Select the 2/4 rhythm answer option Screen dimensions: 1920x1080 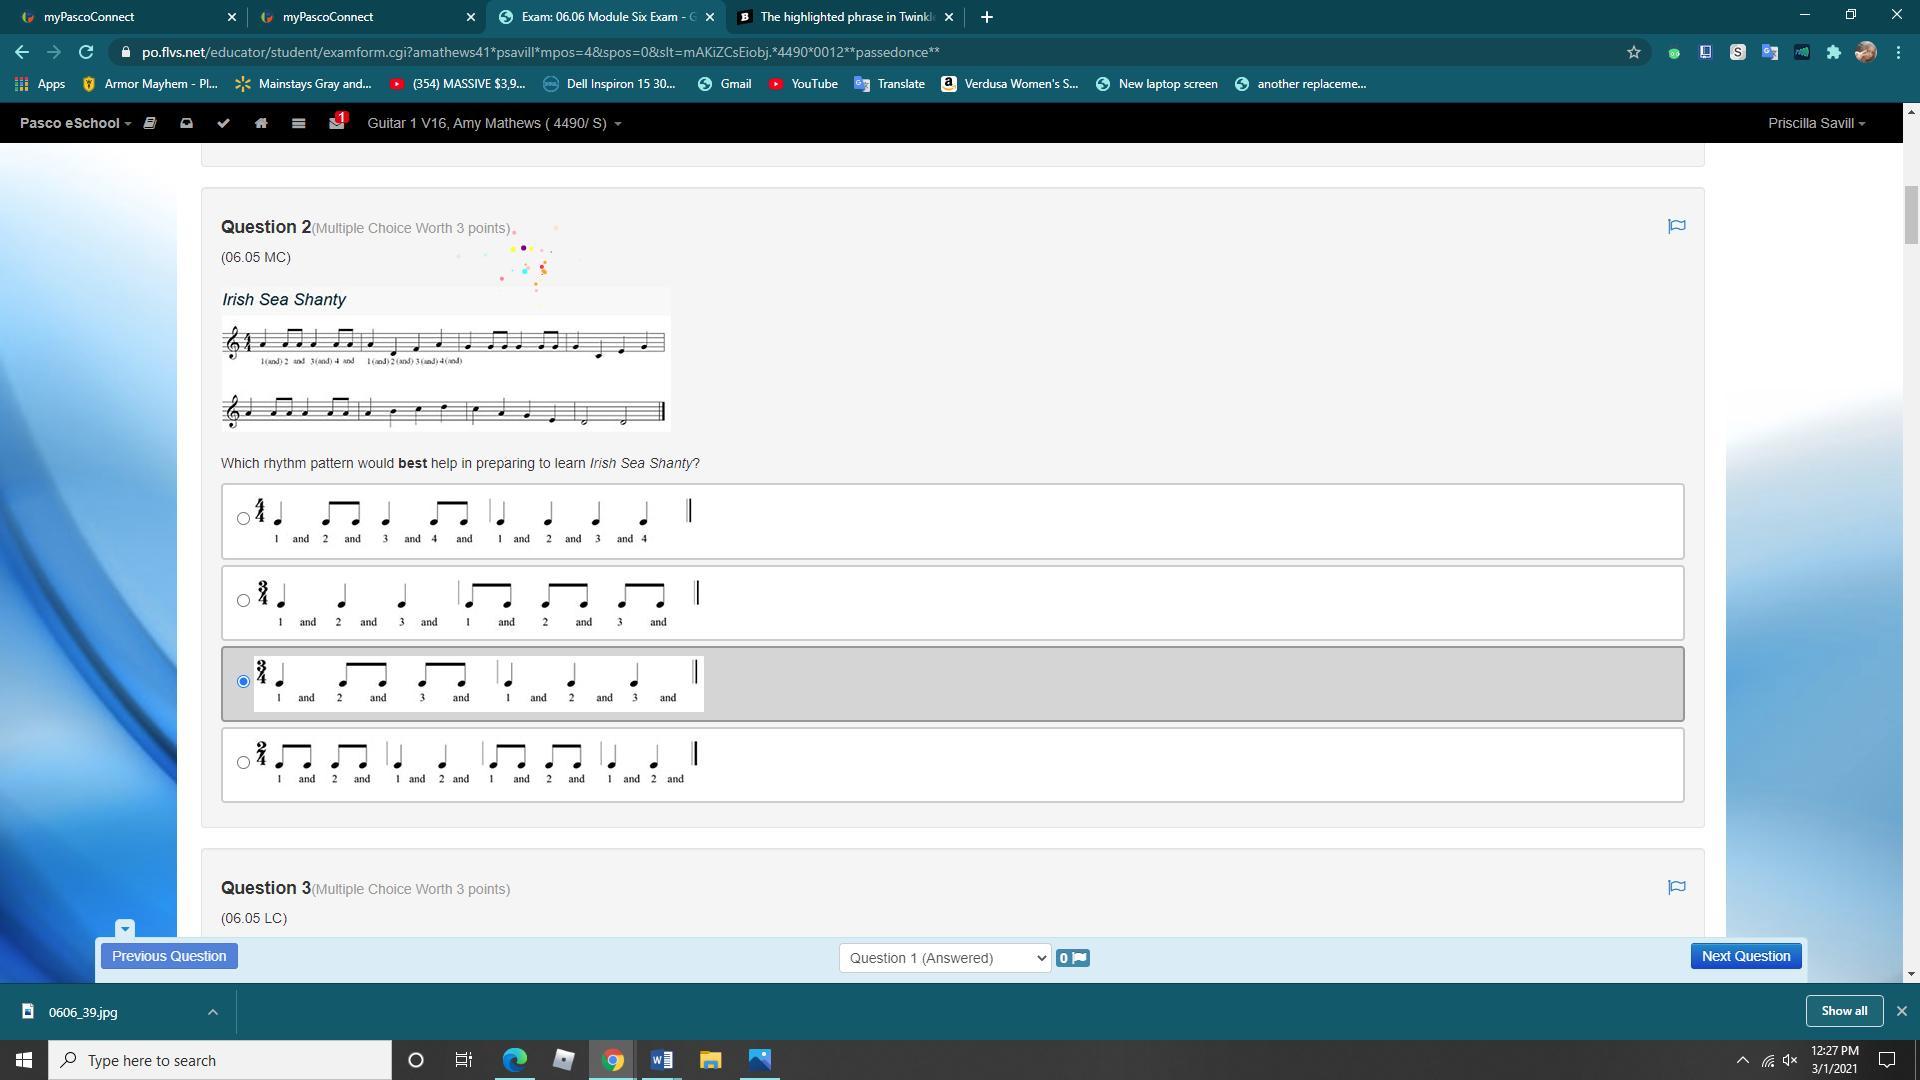[243, 762]
